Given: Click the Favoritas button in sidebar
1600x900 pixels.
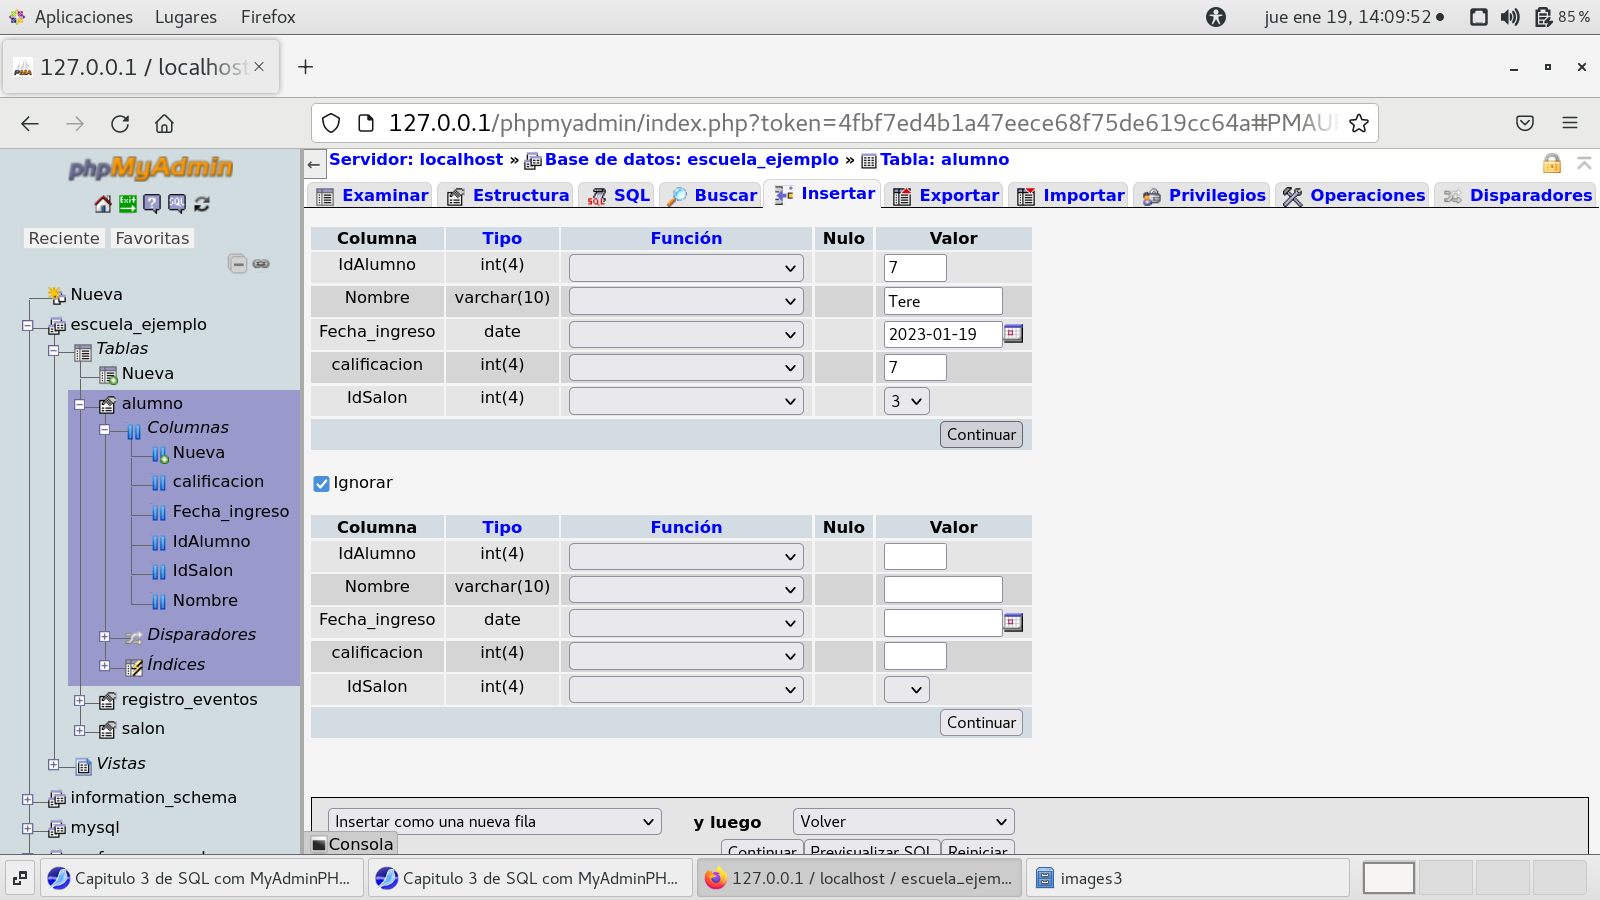Looking at the screenshot, I should coord(152,238).
